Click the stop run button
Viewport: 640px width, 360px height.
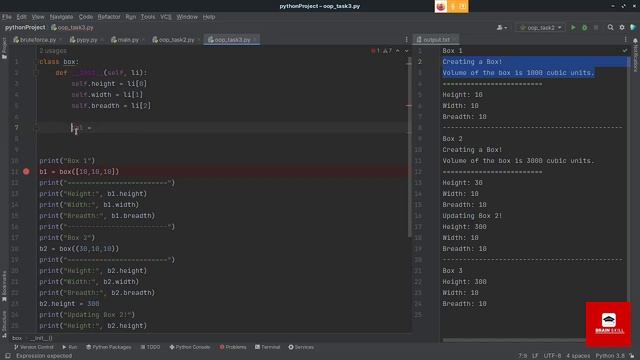[596, 27]
